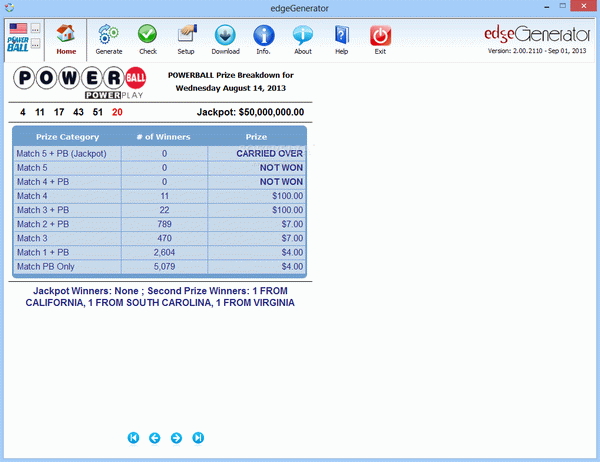Image resolution: width=600 pixels, height=462 pixels.
Task: Click the Generate gears icon
Action: 109,35
